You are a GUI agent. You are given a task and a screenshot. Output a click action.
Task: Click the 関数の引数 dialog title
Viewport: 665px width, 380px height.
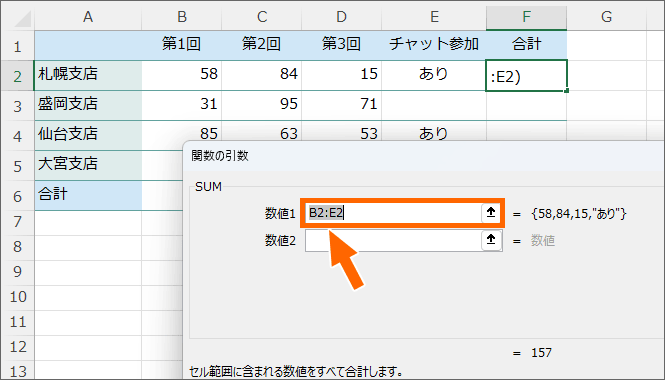220,156
